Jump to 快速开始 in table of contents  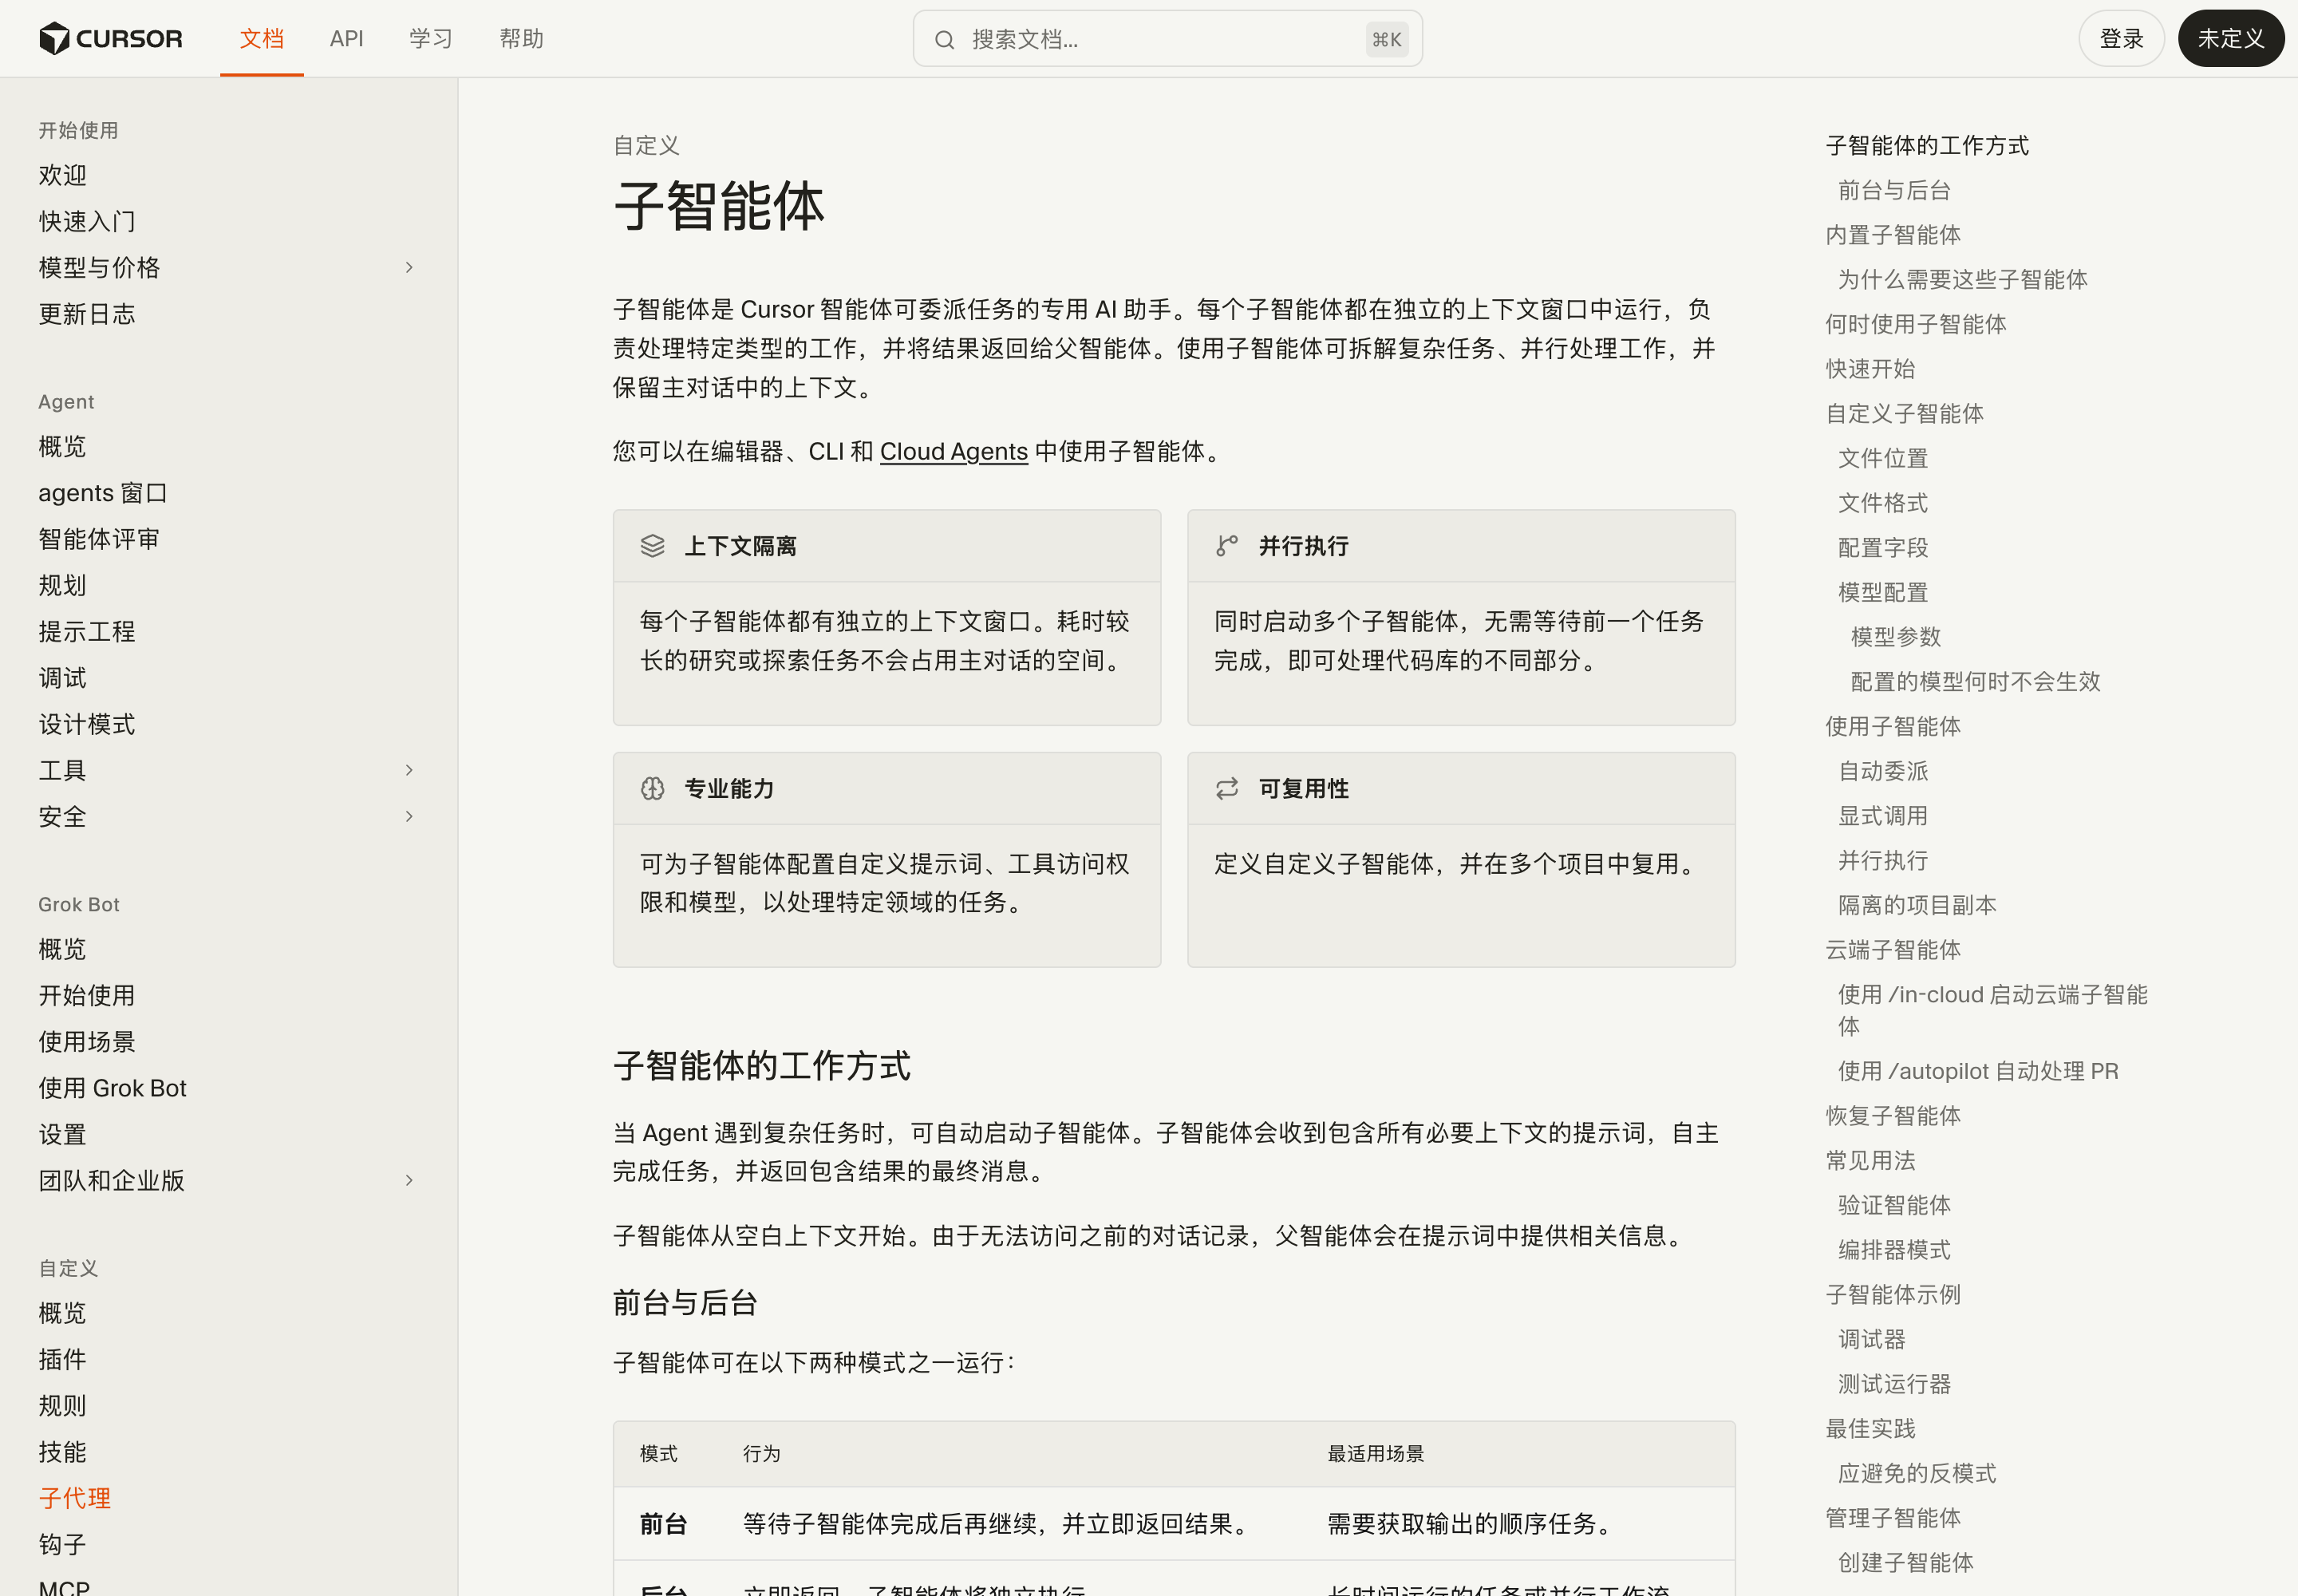(1870, 369)
